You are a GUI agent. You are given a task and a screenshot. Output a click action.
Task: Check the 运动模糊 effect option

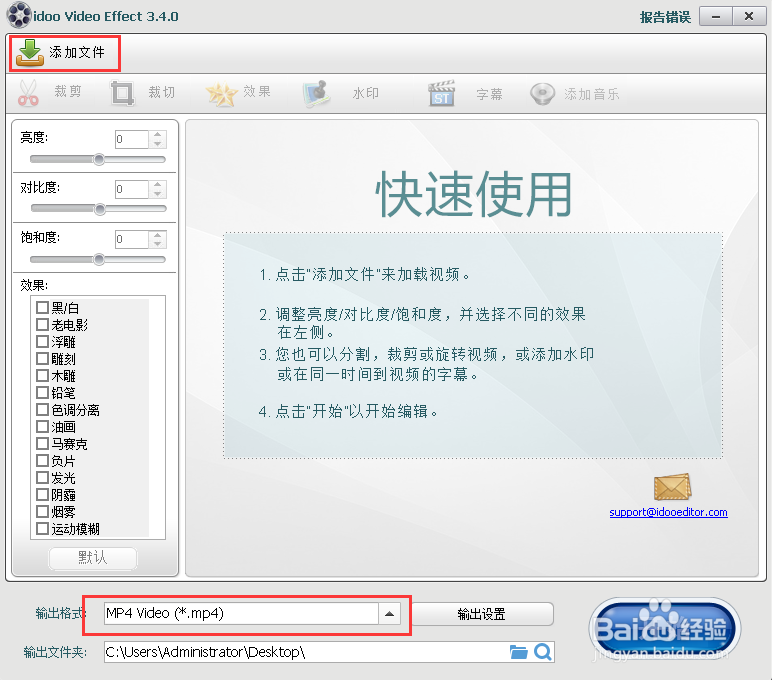(42, 529)
